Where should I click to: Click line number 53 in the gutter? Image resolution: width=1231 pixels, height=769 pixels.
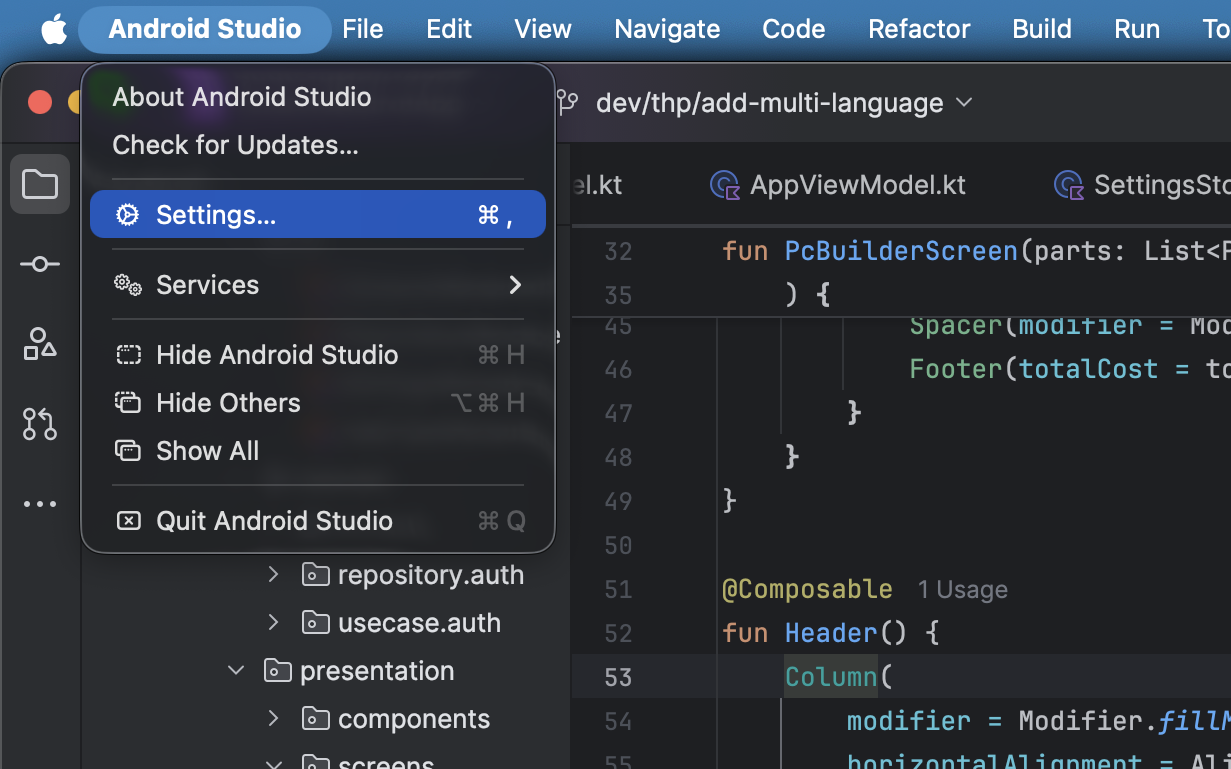tap(618, 677)
